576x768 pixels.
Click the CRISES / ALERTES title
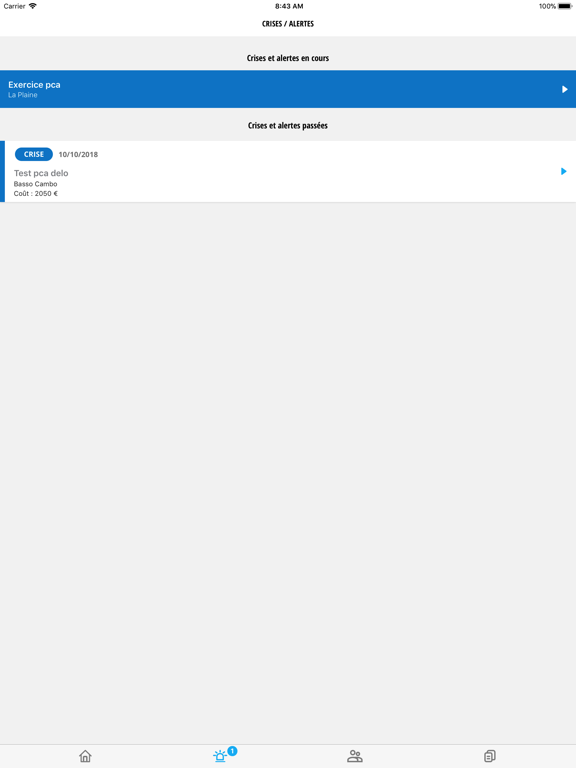[288, 24]
